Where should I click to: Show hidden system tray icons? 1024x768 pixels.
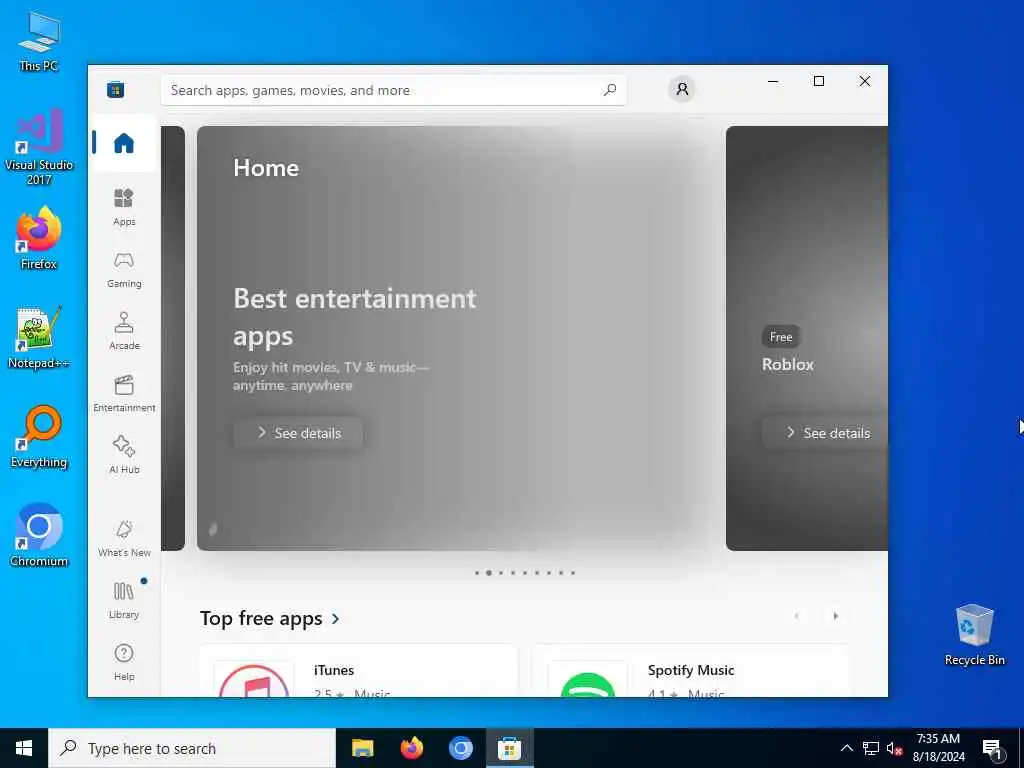pyautogui.click(x=846, y=748)
